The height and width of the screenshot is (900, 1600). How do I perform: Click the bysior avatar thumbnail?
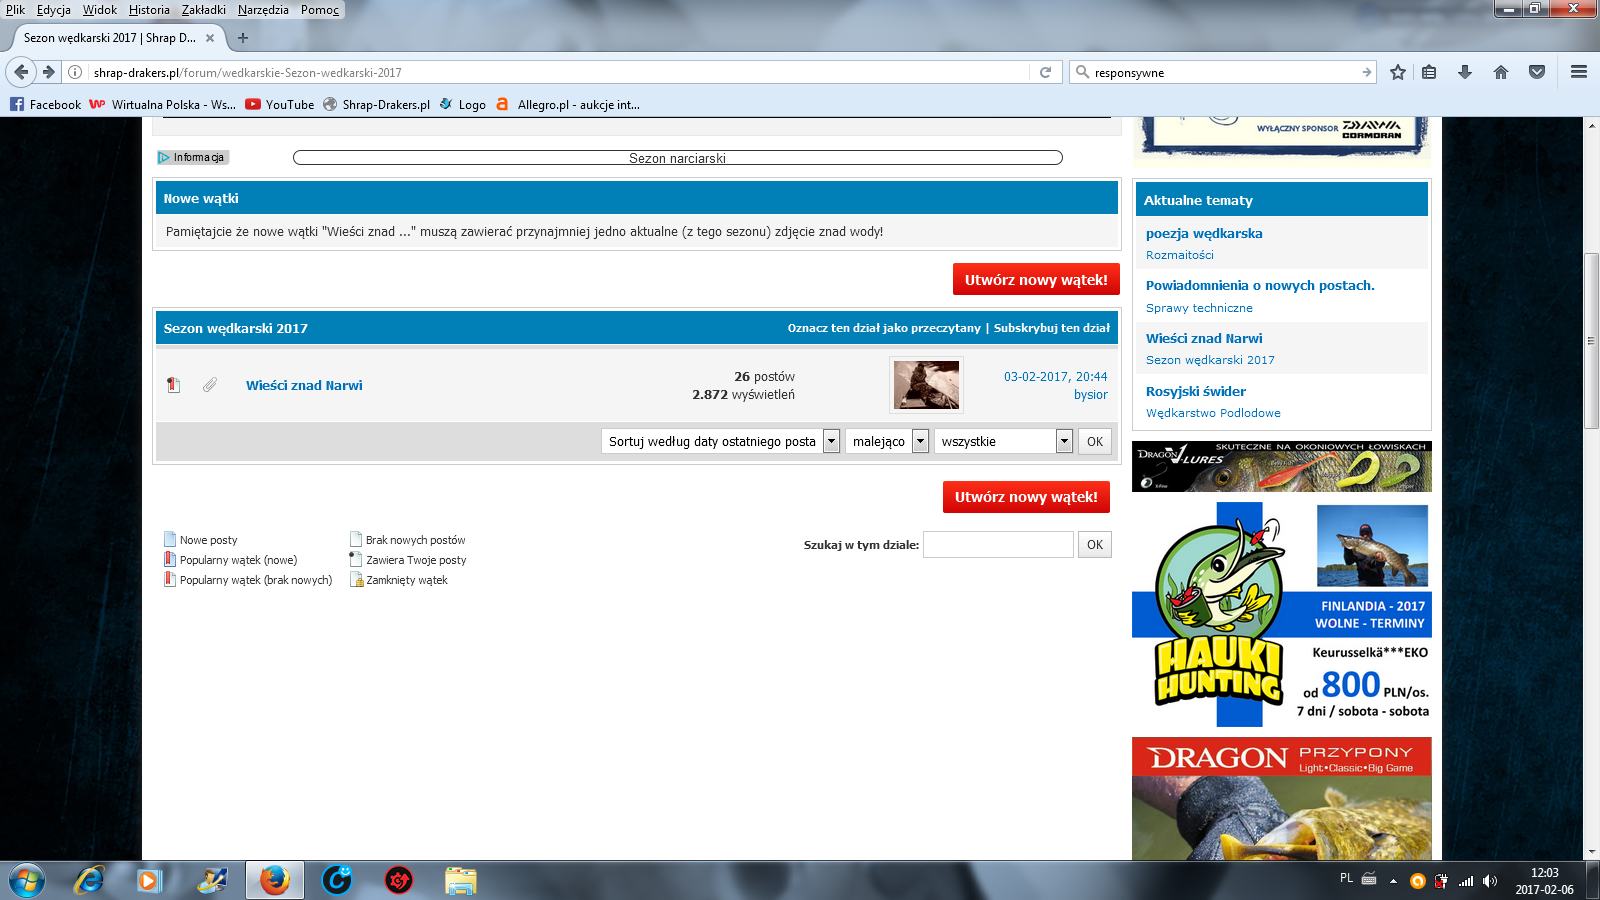tap(926, 385)
